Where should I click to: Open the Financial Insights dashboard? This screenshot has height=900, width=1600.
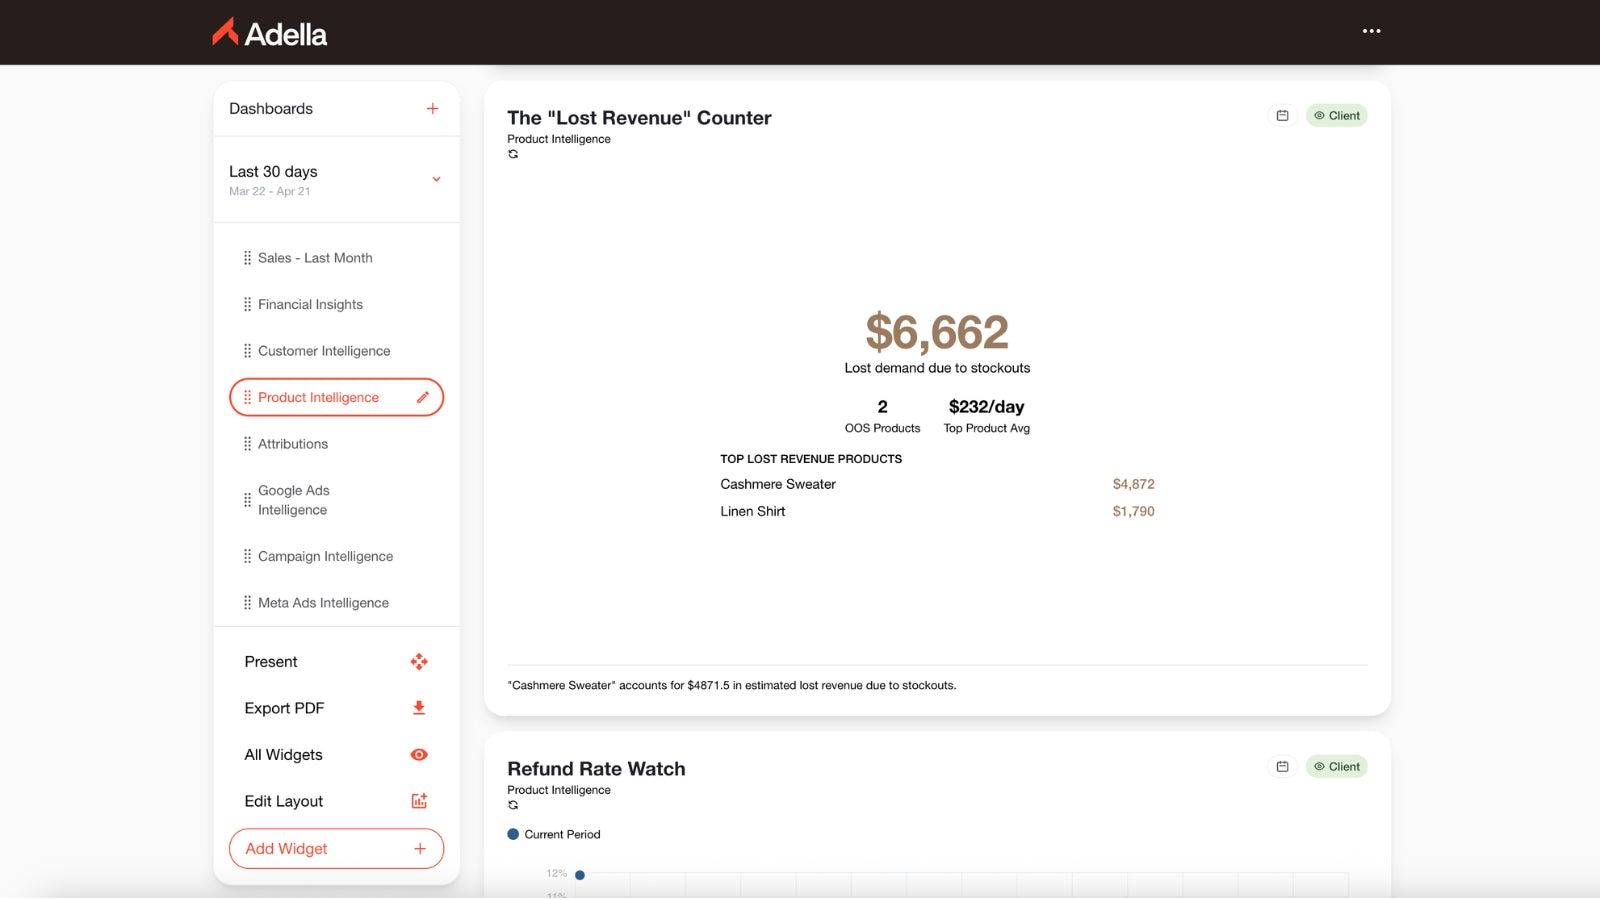click(x=310, y=305)
